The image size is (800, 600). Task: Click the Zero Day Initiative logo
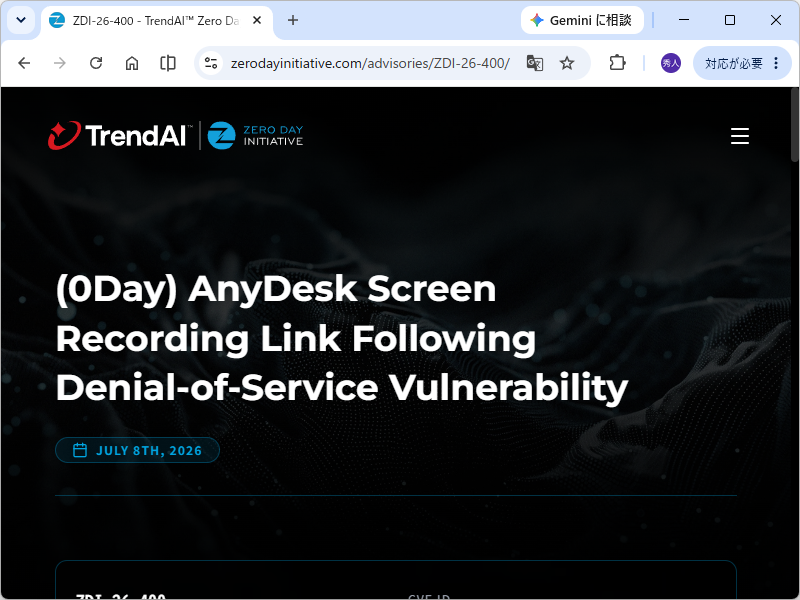point(256,136)
